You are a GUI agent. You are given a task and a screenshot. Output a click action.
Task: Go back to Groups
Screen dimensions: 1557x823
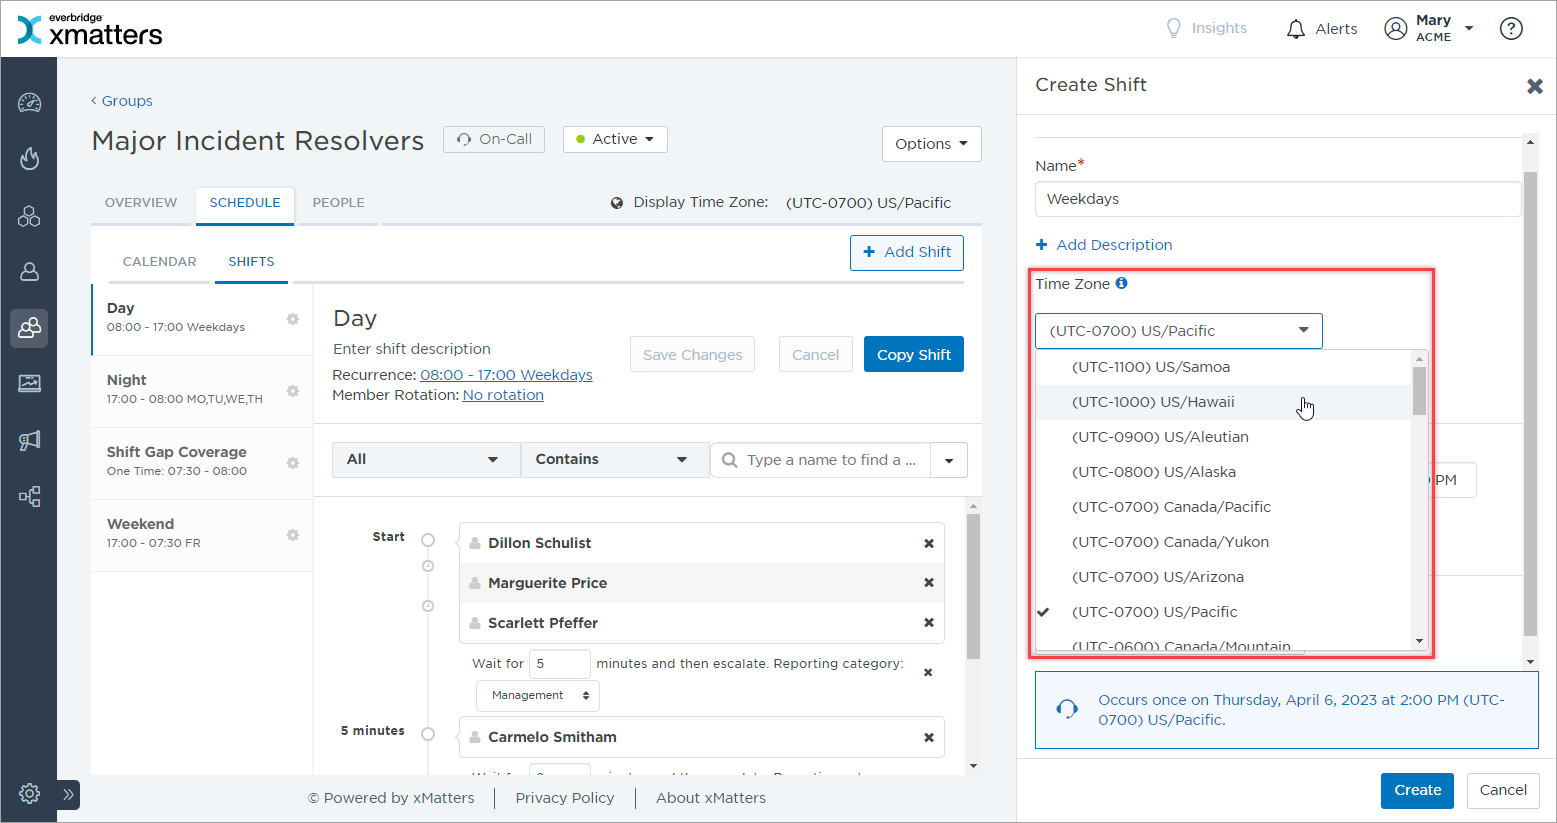pos(122,101)
